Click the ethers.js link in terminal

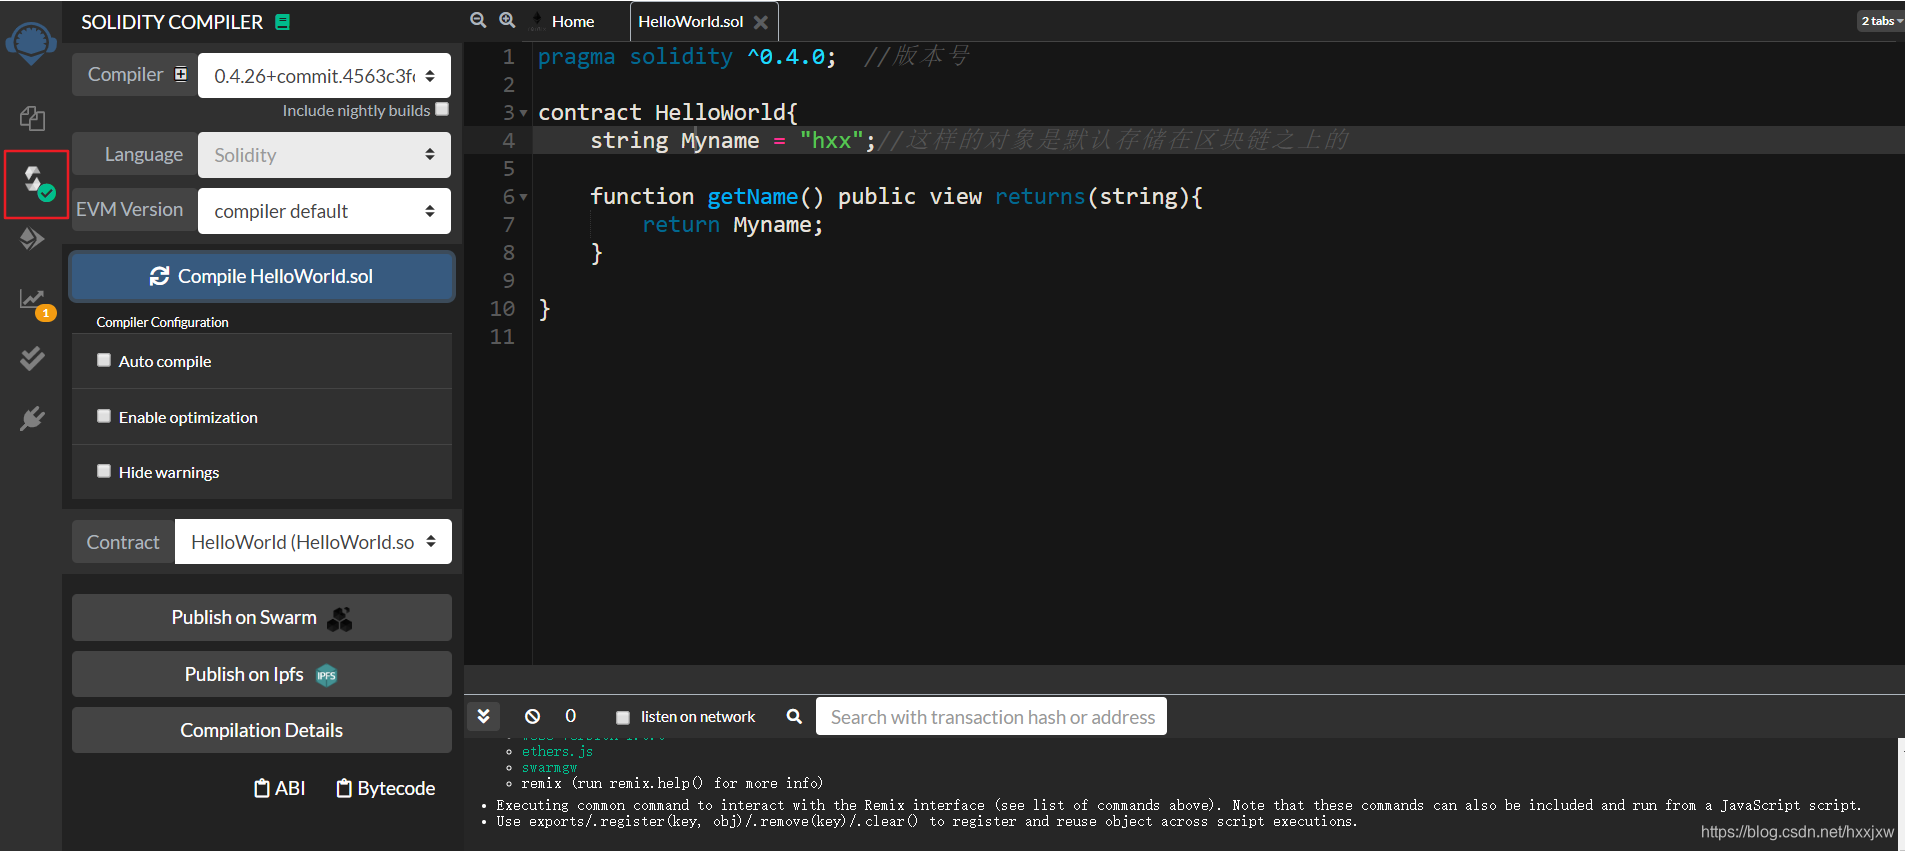[x=557, y=751]
